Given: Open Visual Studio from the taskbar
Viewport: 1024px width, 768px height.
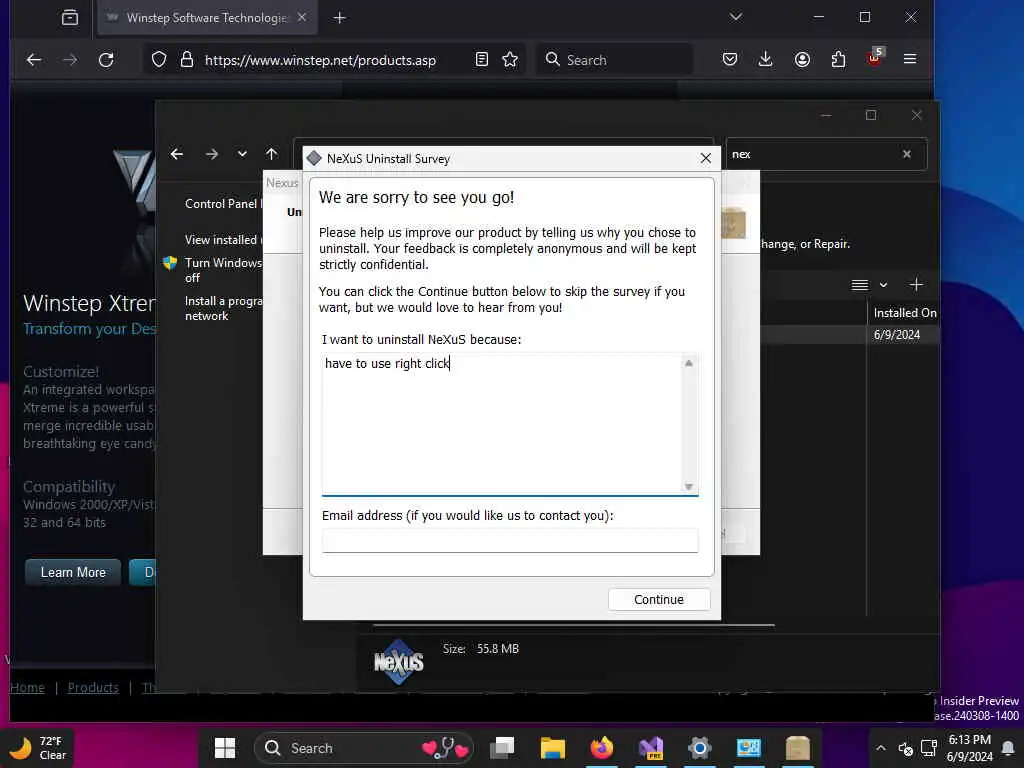Looking at the screenshot, I should pyautogui.click(x=651, y=748).
